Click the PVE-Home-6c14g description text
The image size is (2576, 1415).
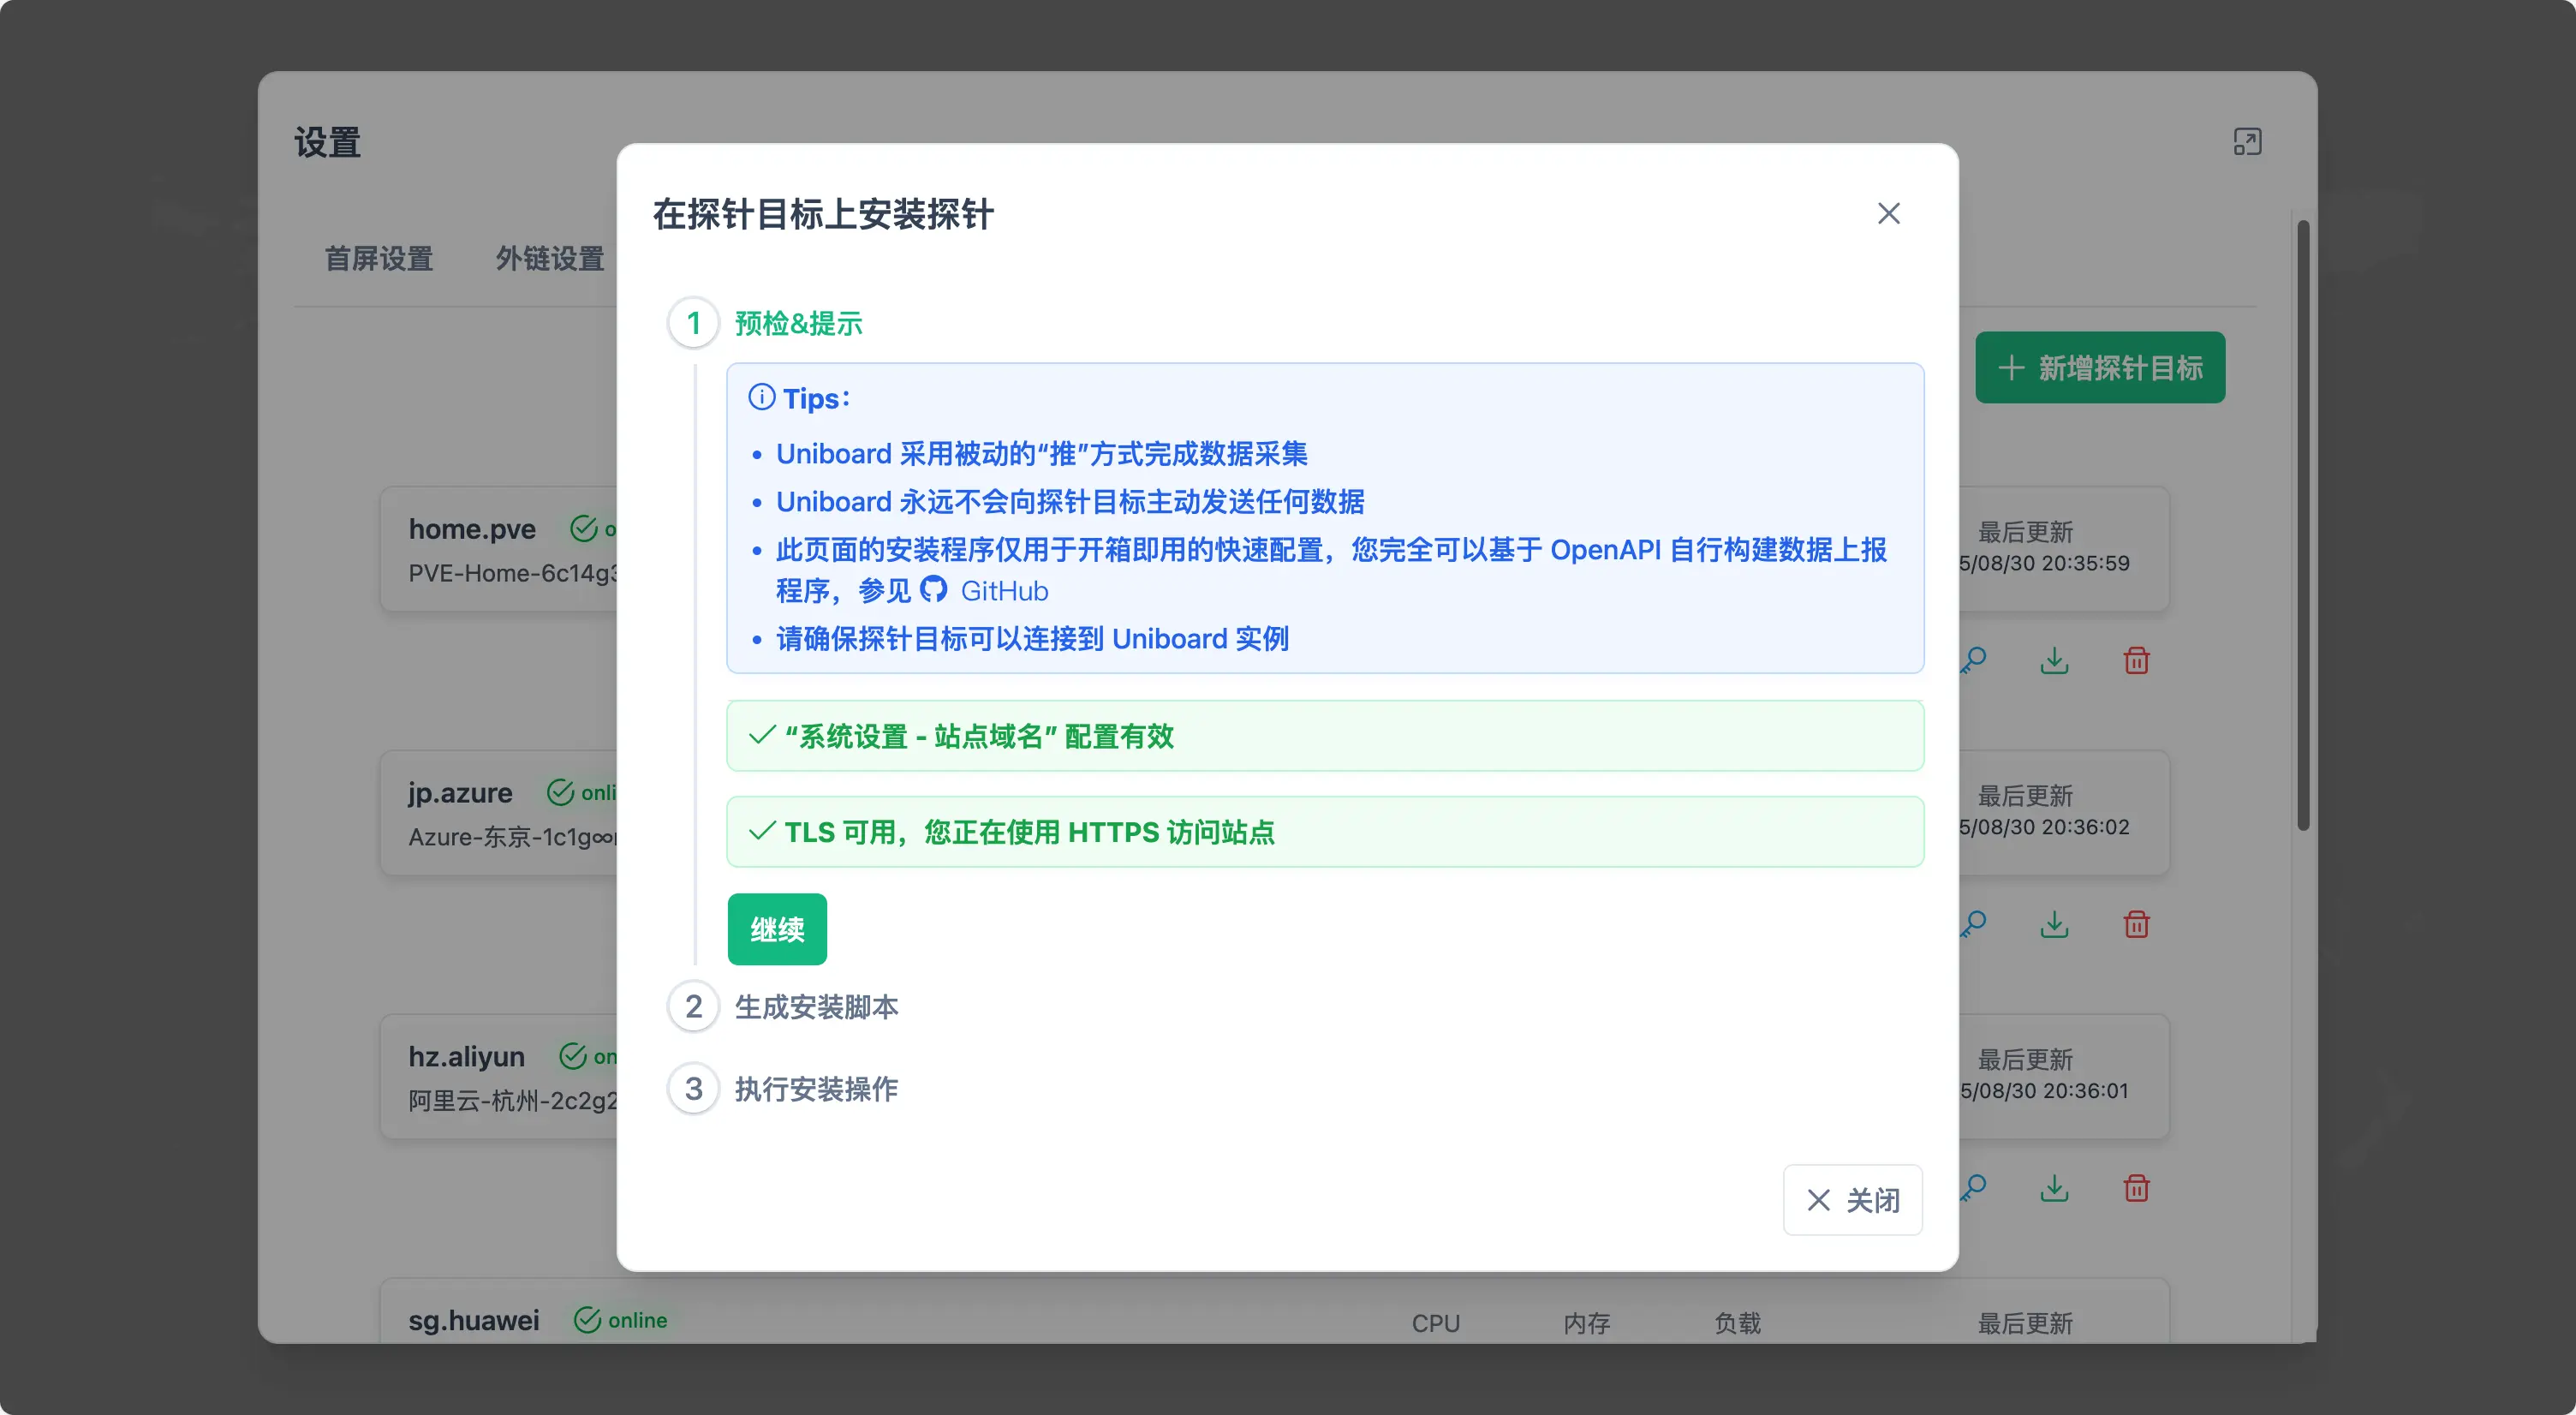click(x=513, y=573)
